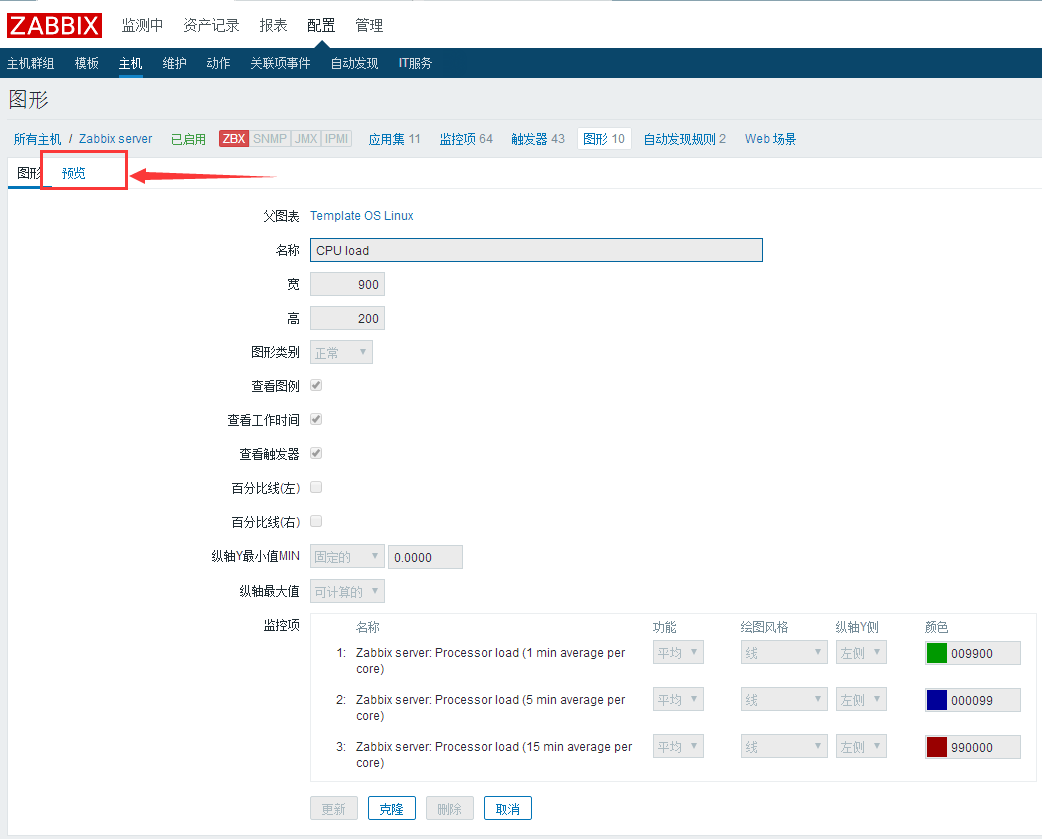Viewport: 1042px width, 839px height.
Task: Open 纵轴Y侧 dropdown for 15 min load item
Action: point(861,747)
